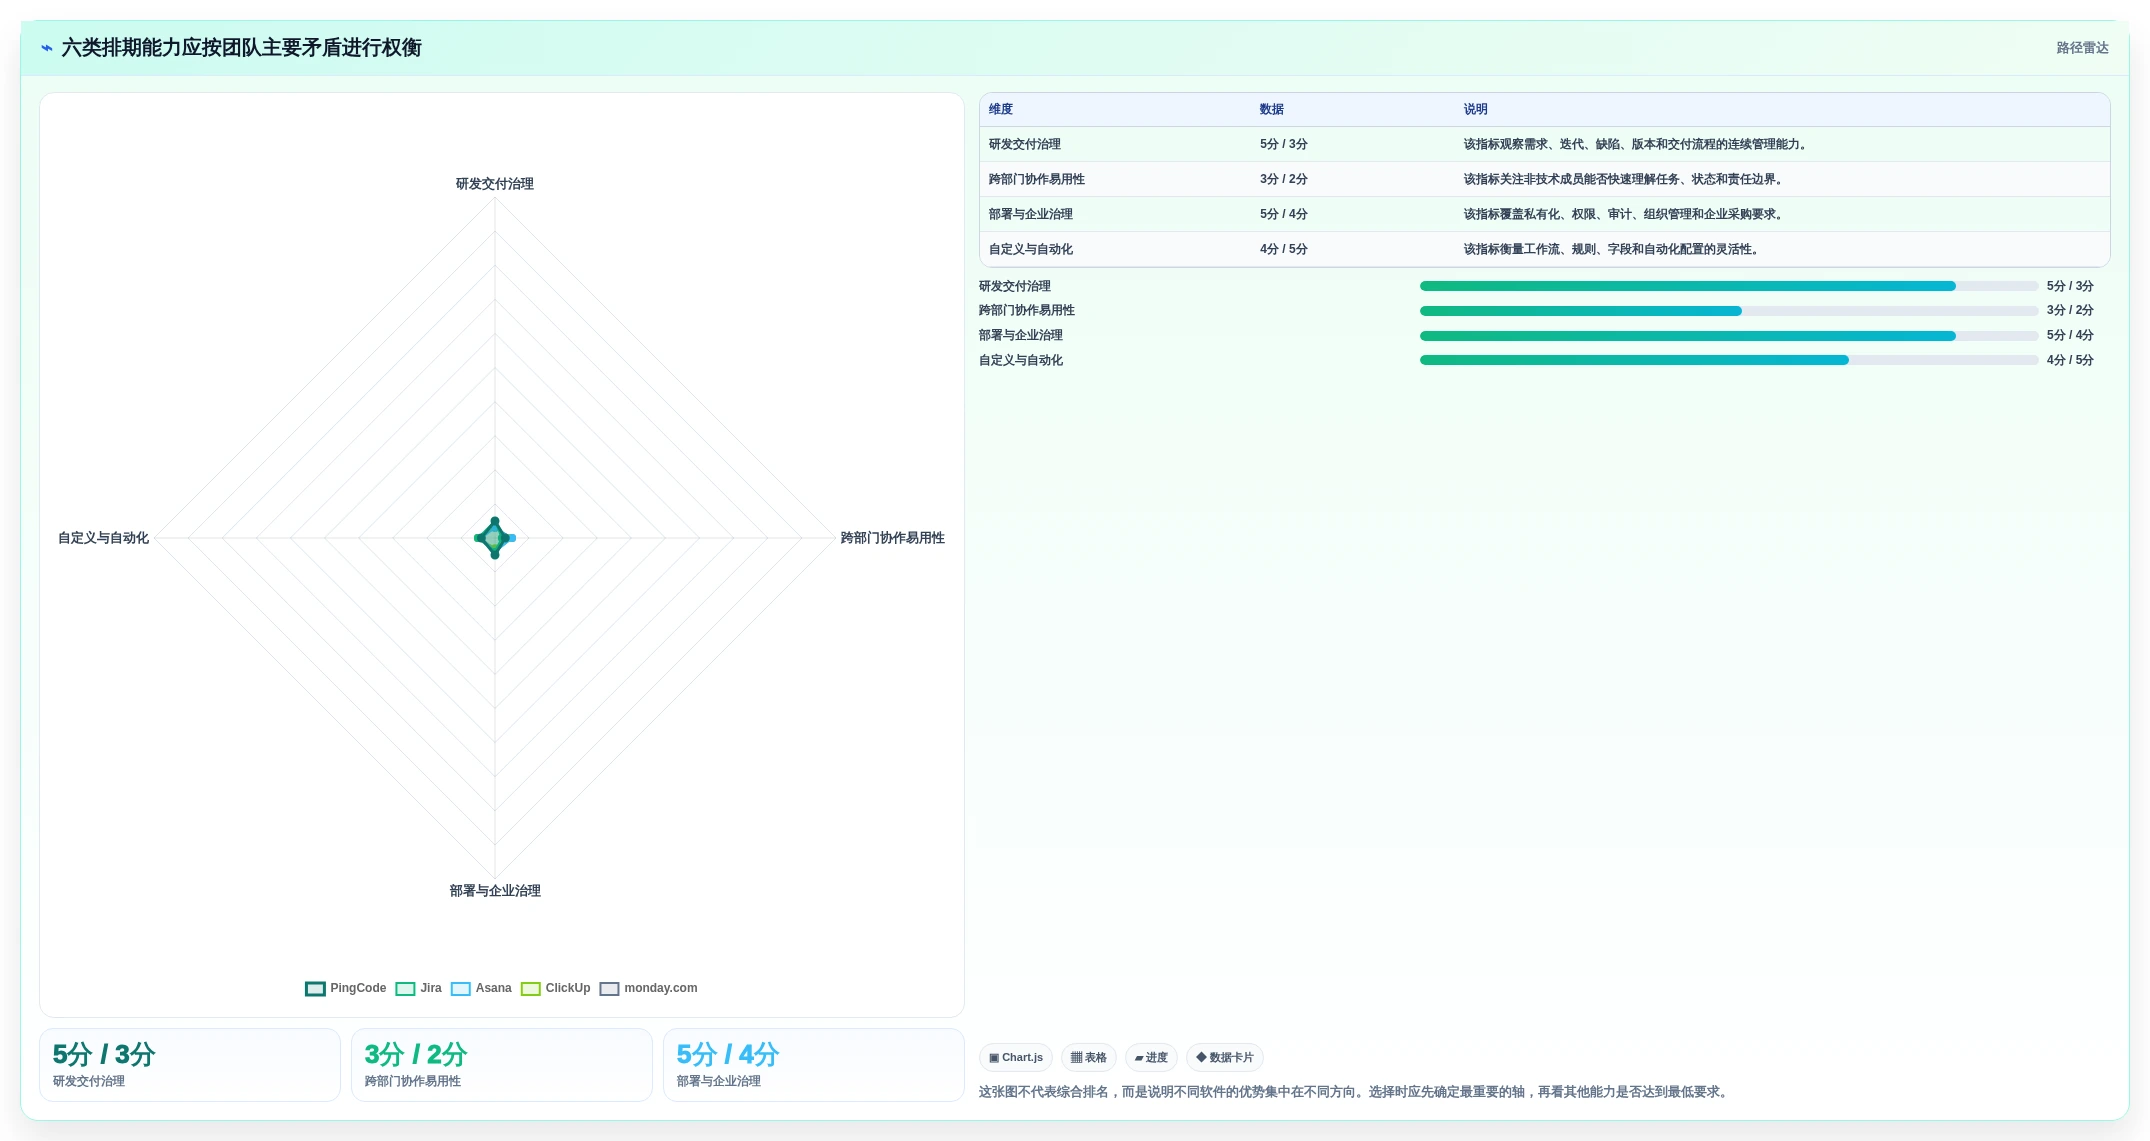Toggle Asana dataset in chart legend
2150x1141 pixels.
481,988
